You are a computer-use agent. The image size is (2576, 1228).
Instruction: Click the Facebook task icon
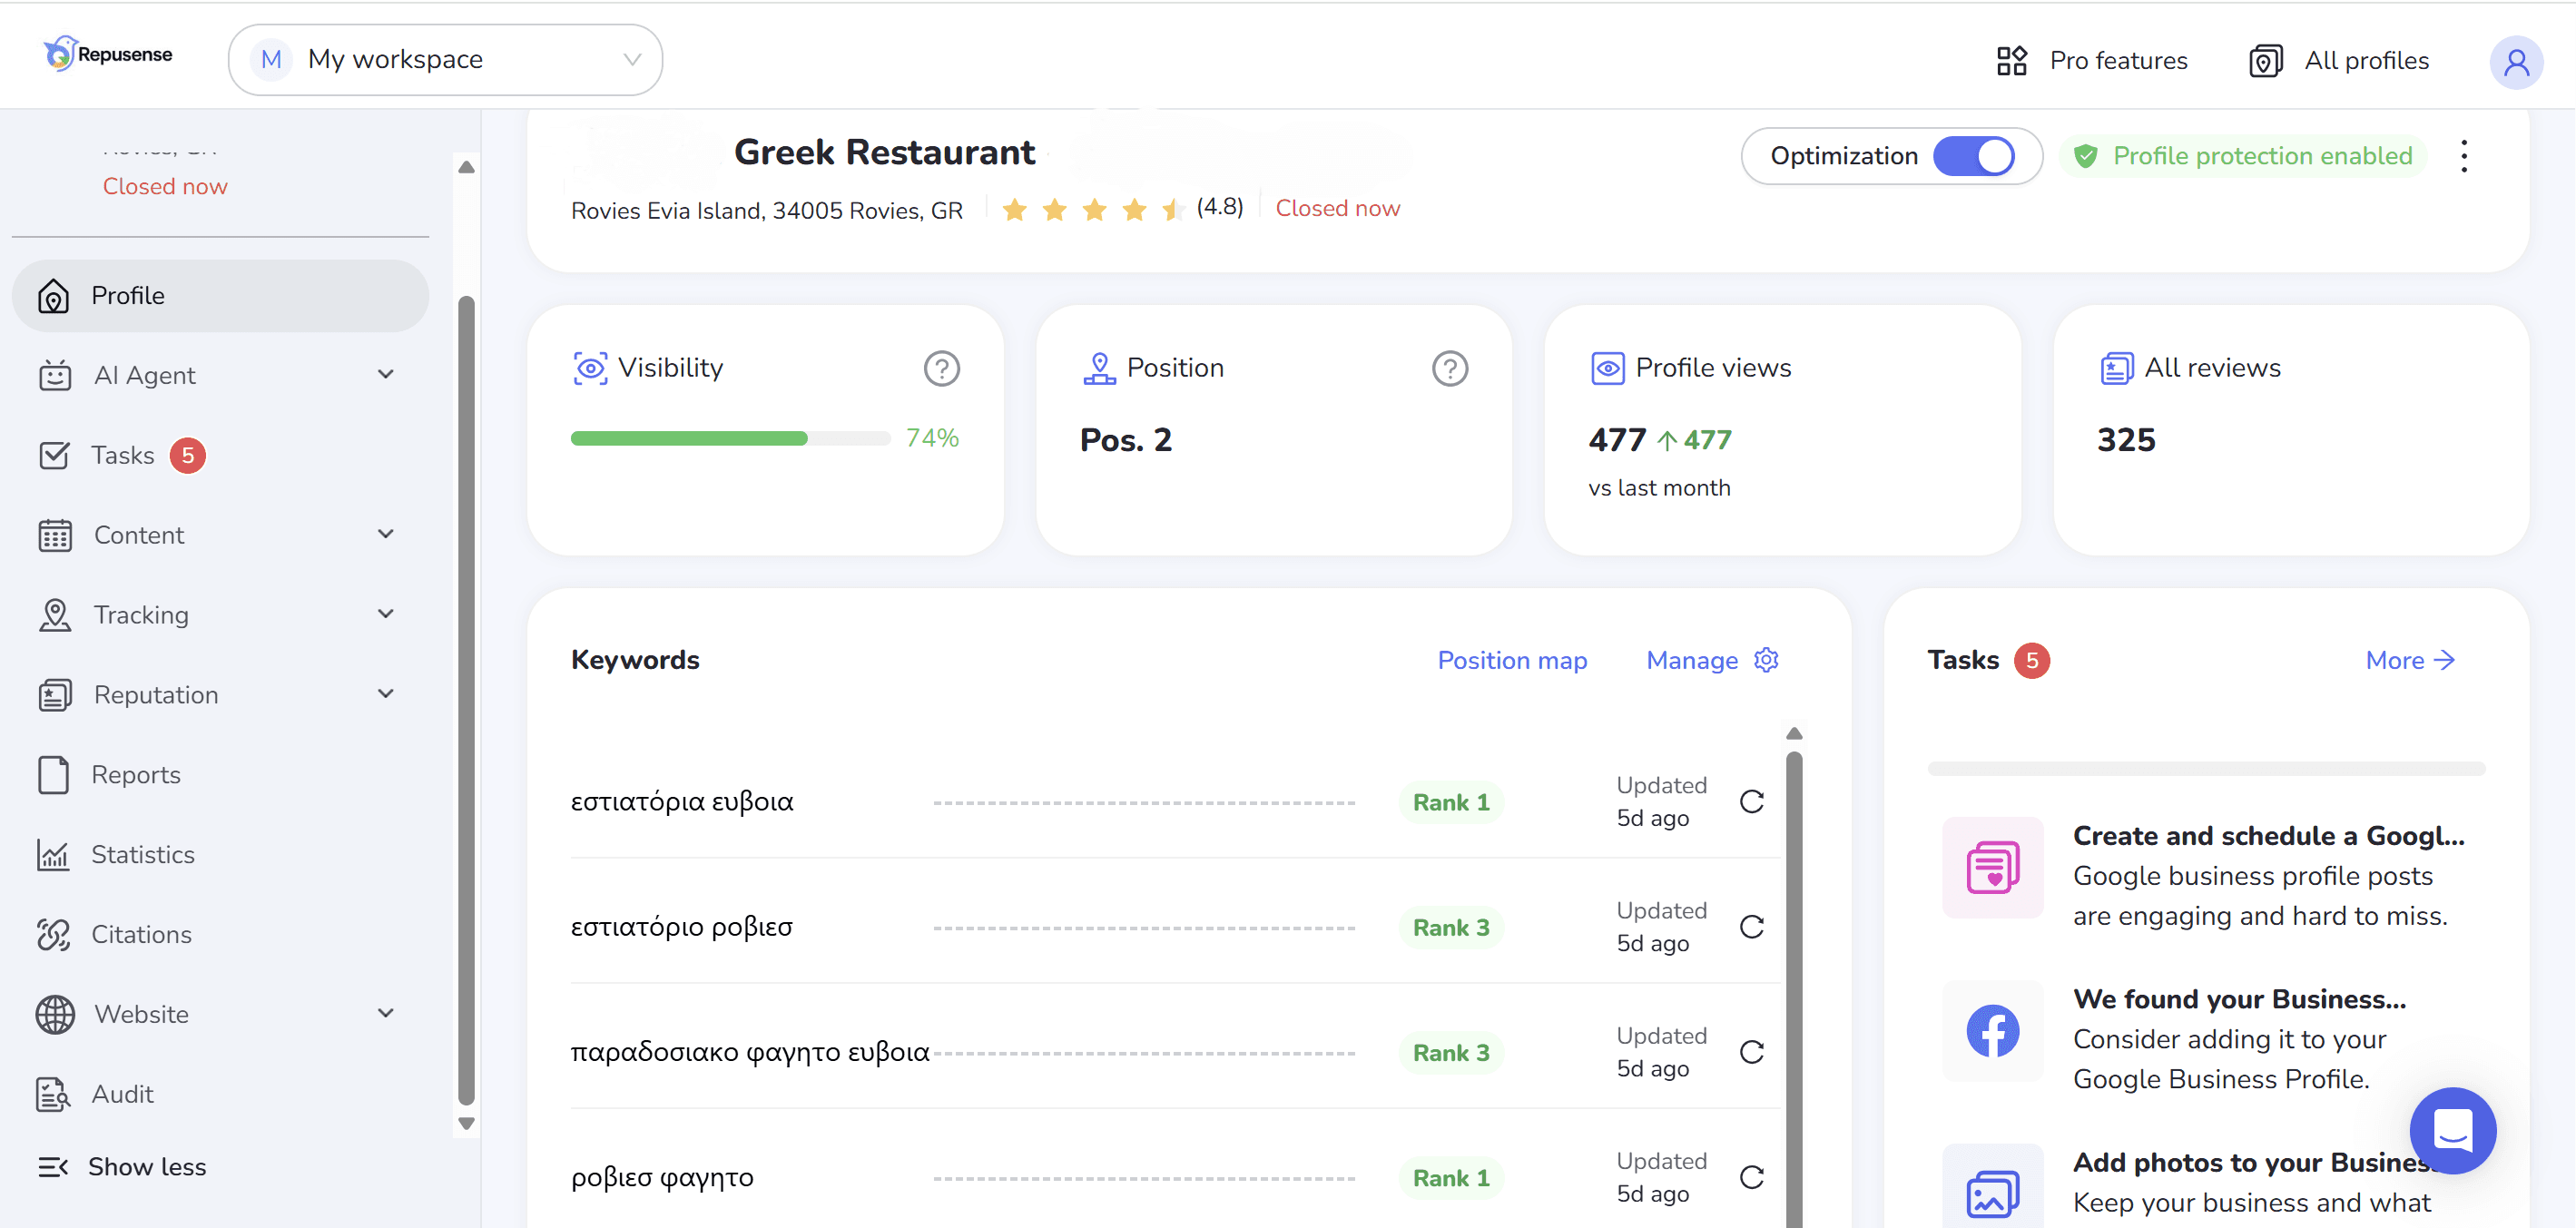(1991, 1030)
